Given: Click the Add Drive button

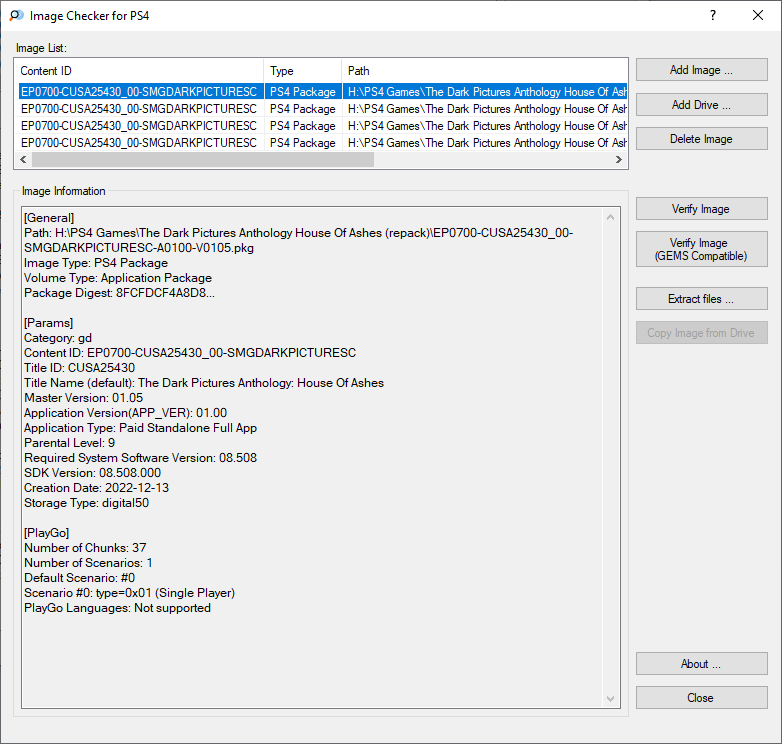Looking at the screenshot, I should tap(701, 105).
